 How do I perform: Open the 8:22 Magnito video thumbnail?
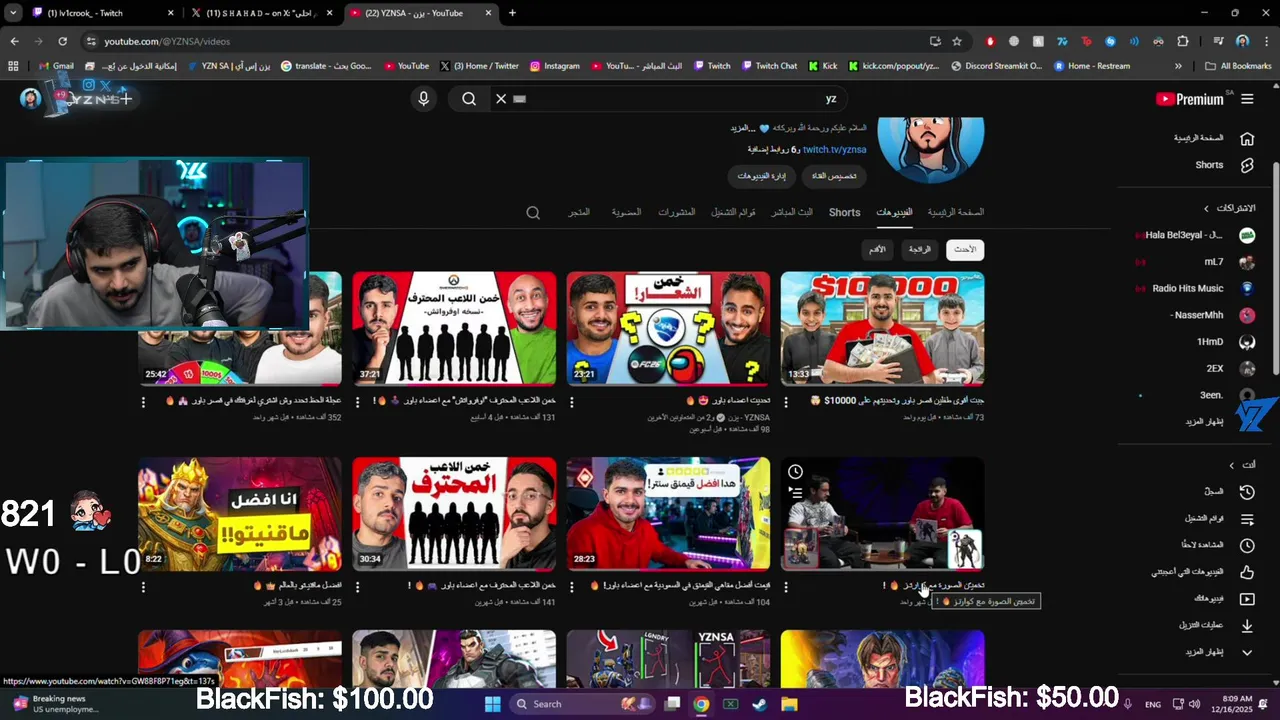point(240,514)
